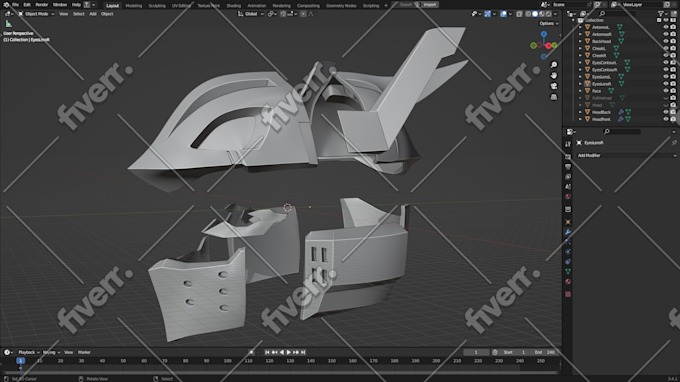Open the Physics properties tab

568,252
